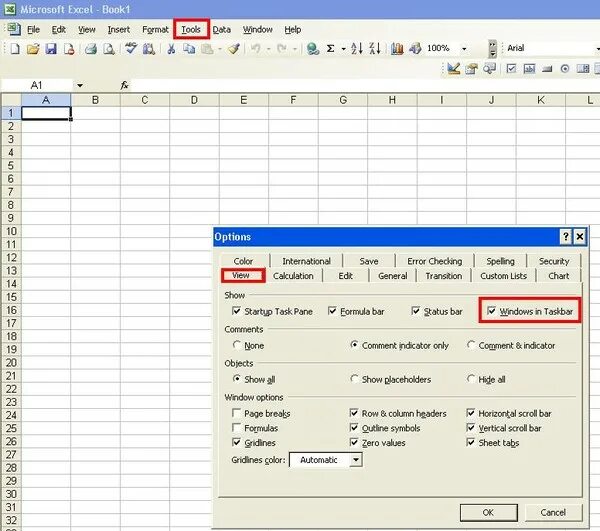Toggle Row & column headers checkbox

click(354, 413)
